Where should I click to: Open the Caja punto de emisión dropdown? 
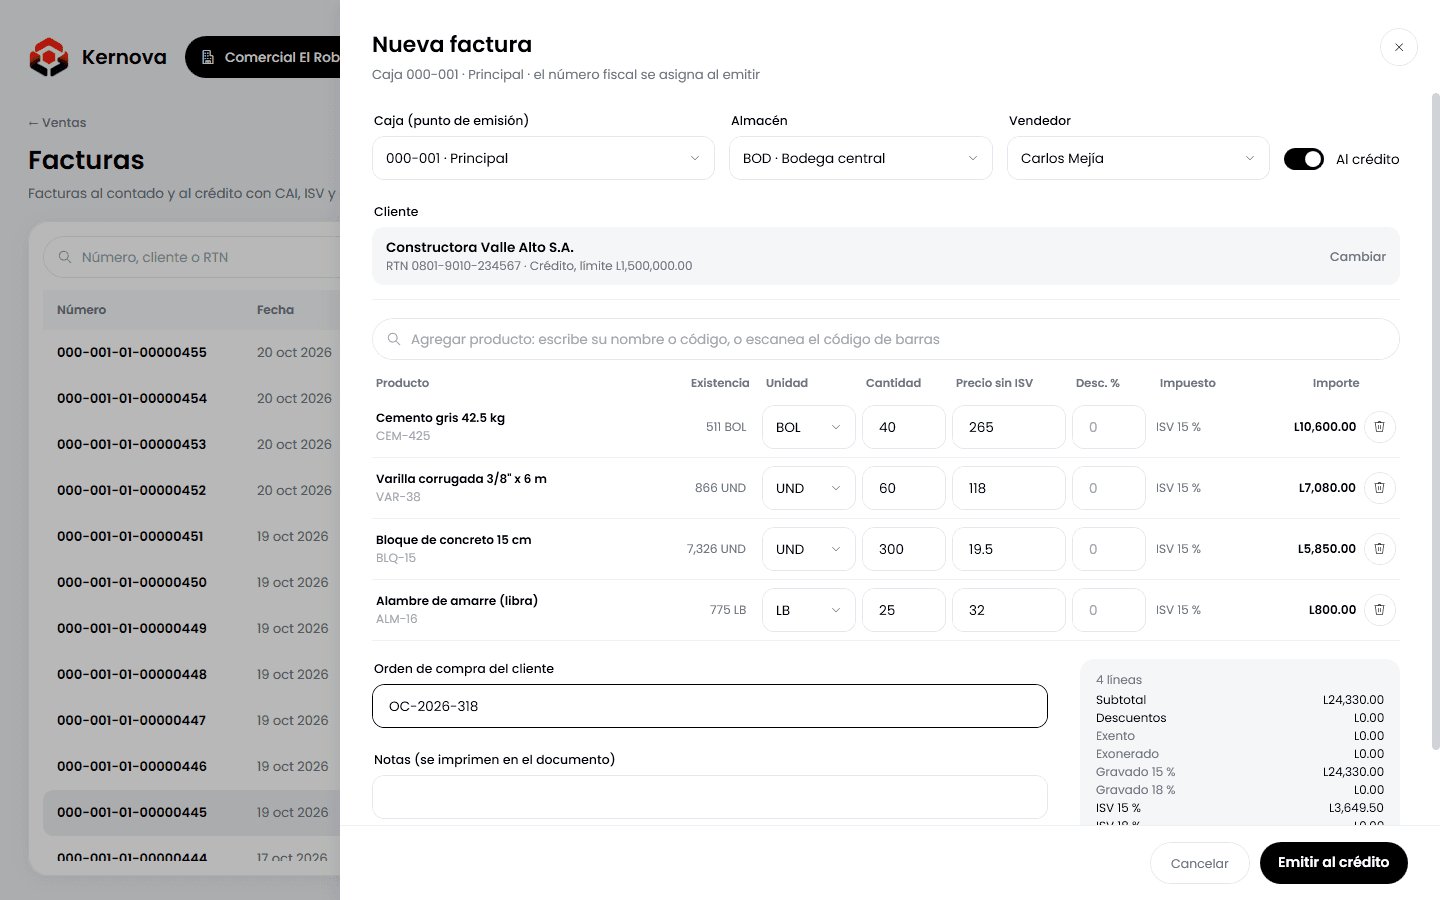543,159
